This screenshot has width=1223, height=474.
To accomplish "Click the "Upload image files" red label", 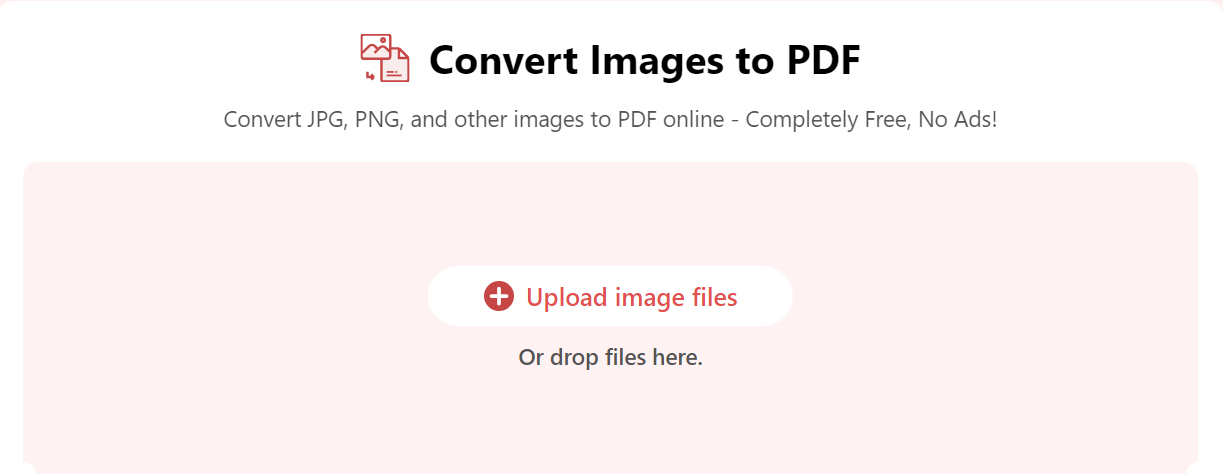I will click(x=632, y=297).
